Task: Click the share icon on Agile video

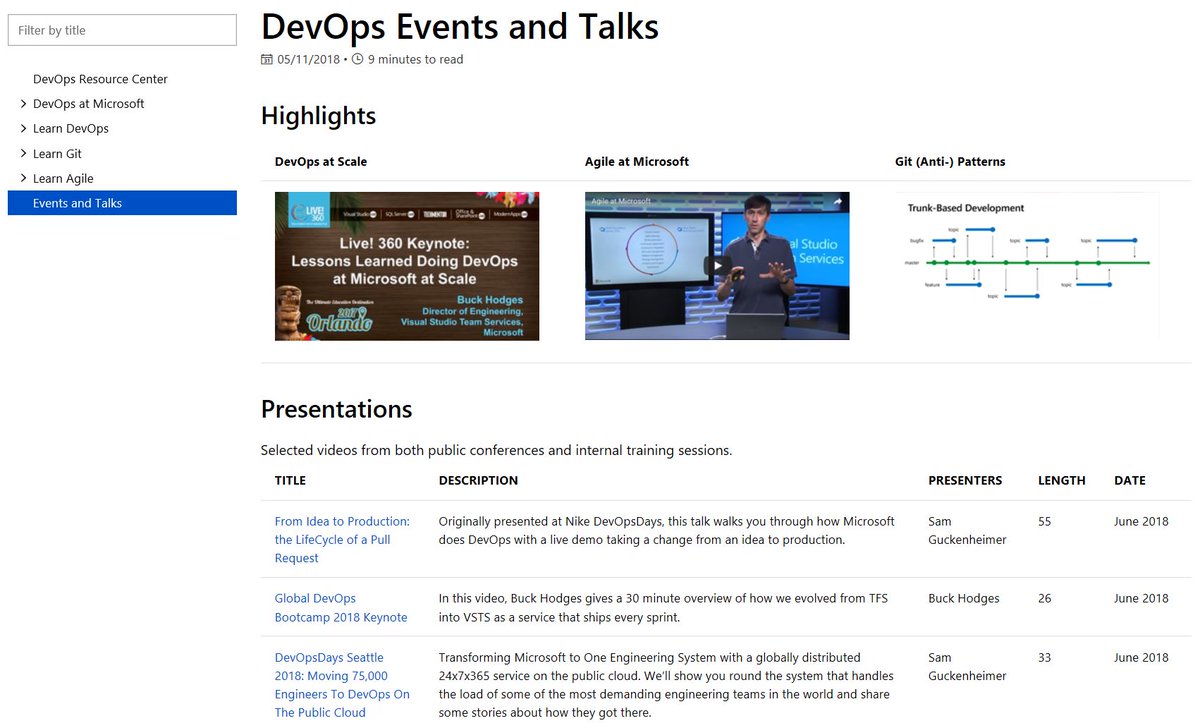Action: click(837, 201)
